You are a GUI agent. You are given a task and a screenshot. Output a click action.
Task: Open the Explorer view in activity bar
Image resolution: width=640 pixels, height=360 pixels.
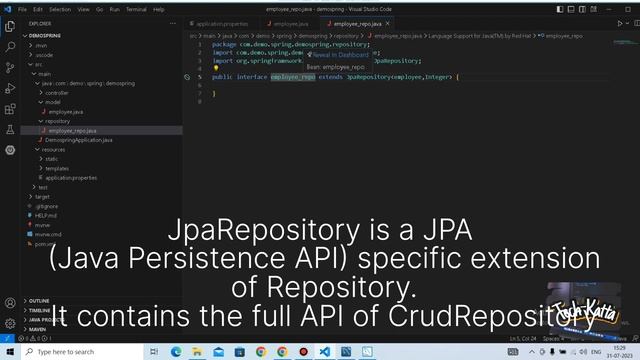pos(10,26)
